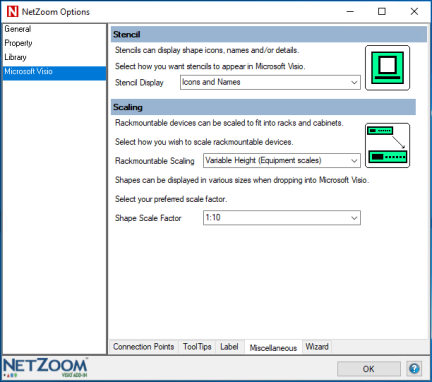Click text 'Select your preferred scale factor.'
Viewport: 432px width, 382px height.
171,199
